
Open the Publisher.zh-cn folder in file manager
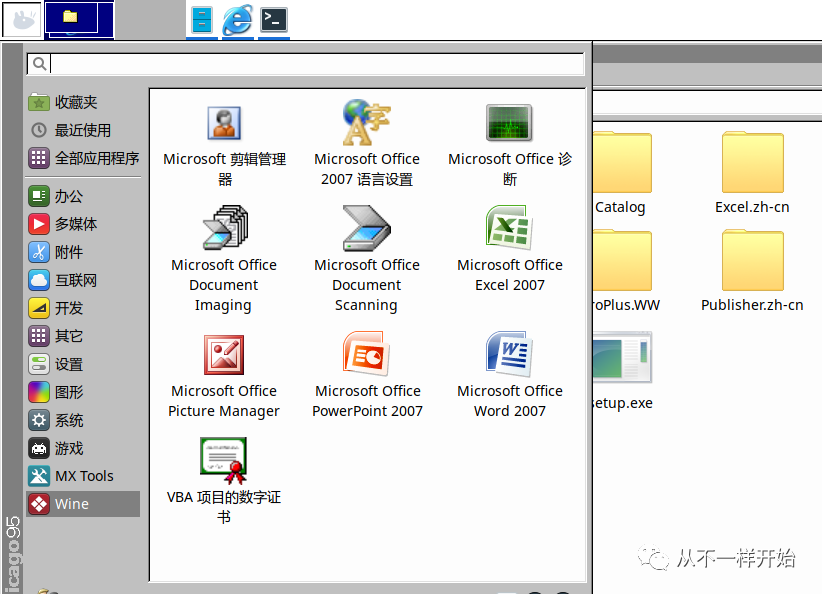[752, 271]
